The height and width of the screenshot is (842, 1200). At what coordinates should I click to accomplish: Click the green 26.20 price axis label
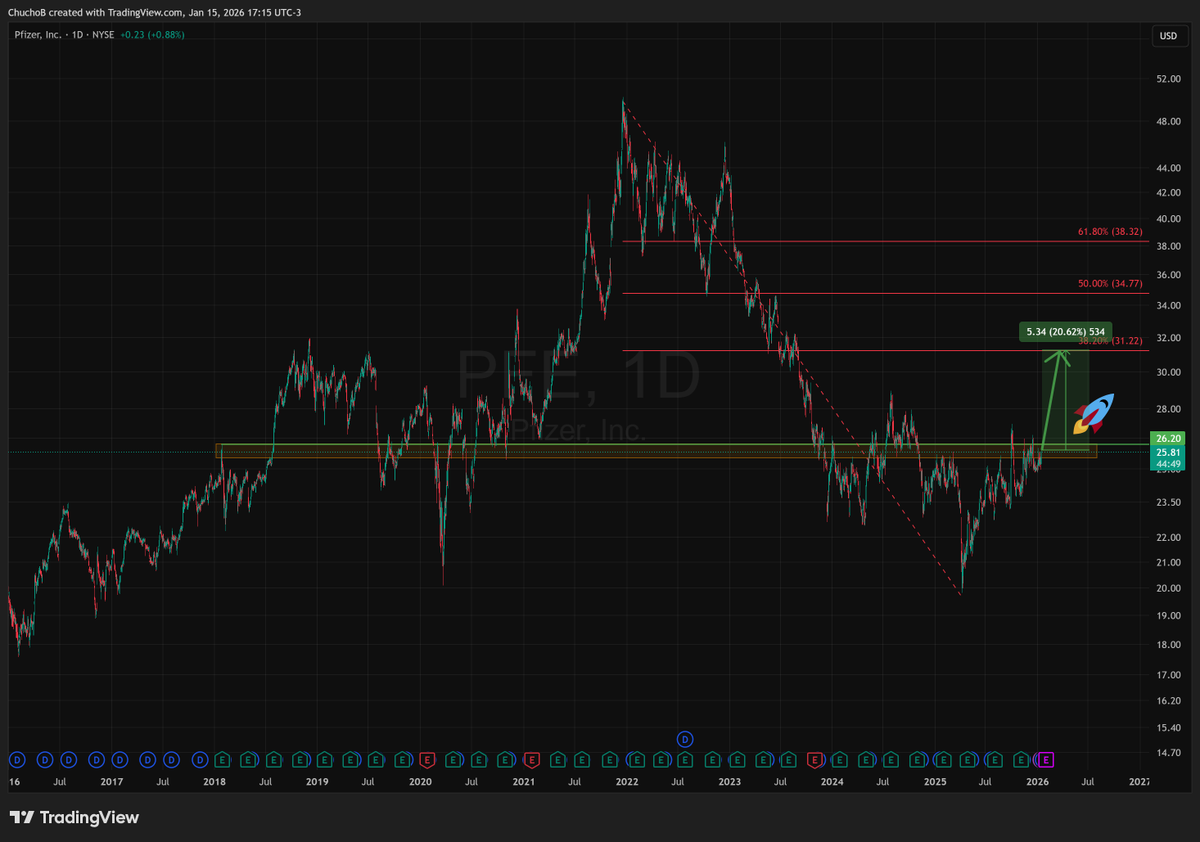(1168, 438)
